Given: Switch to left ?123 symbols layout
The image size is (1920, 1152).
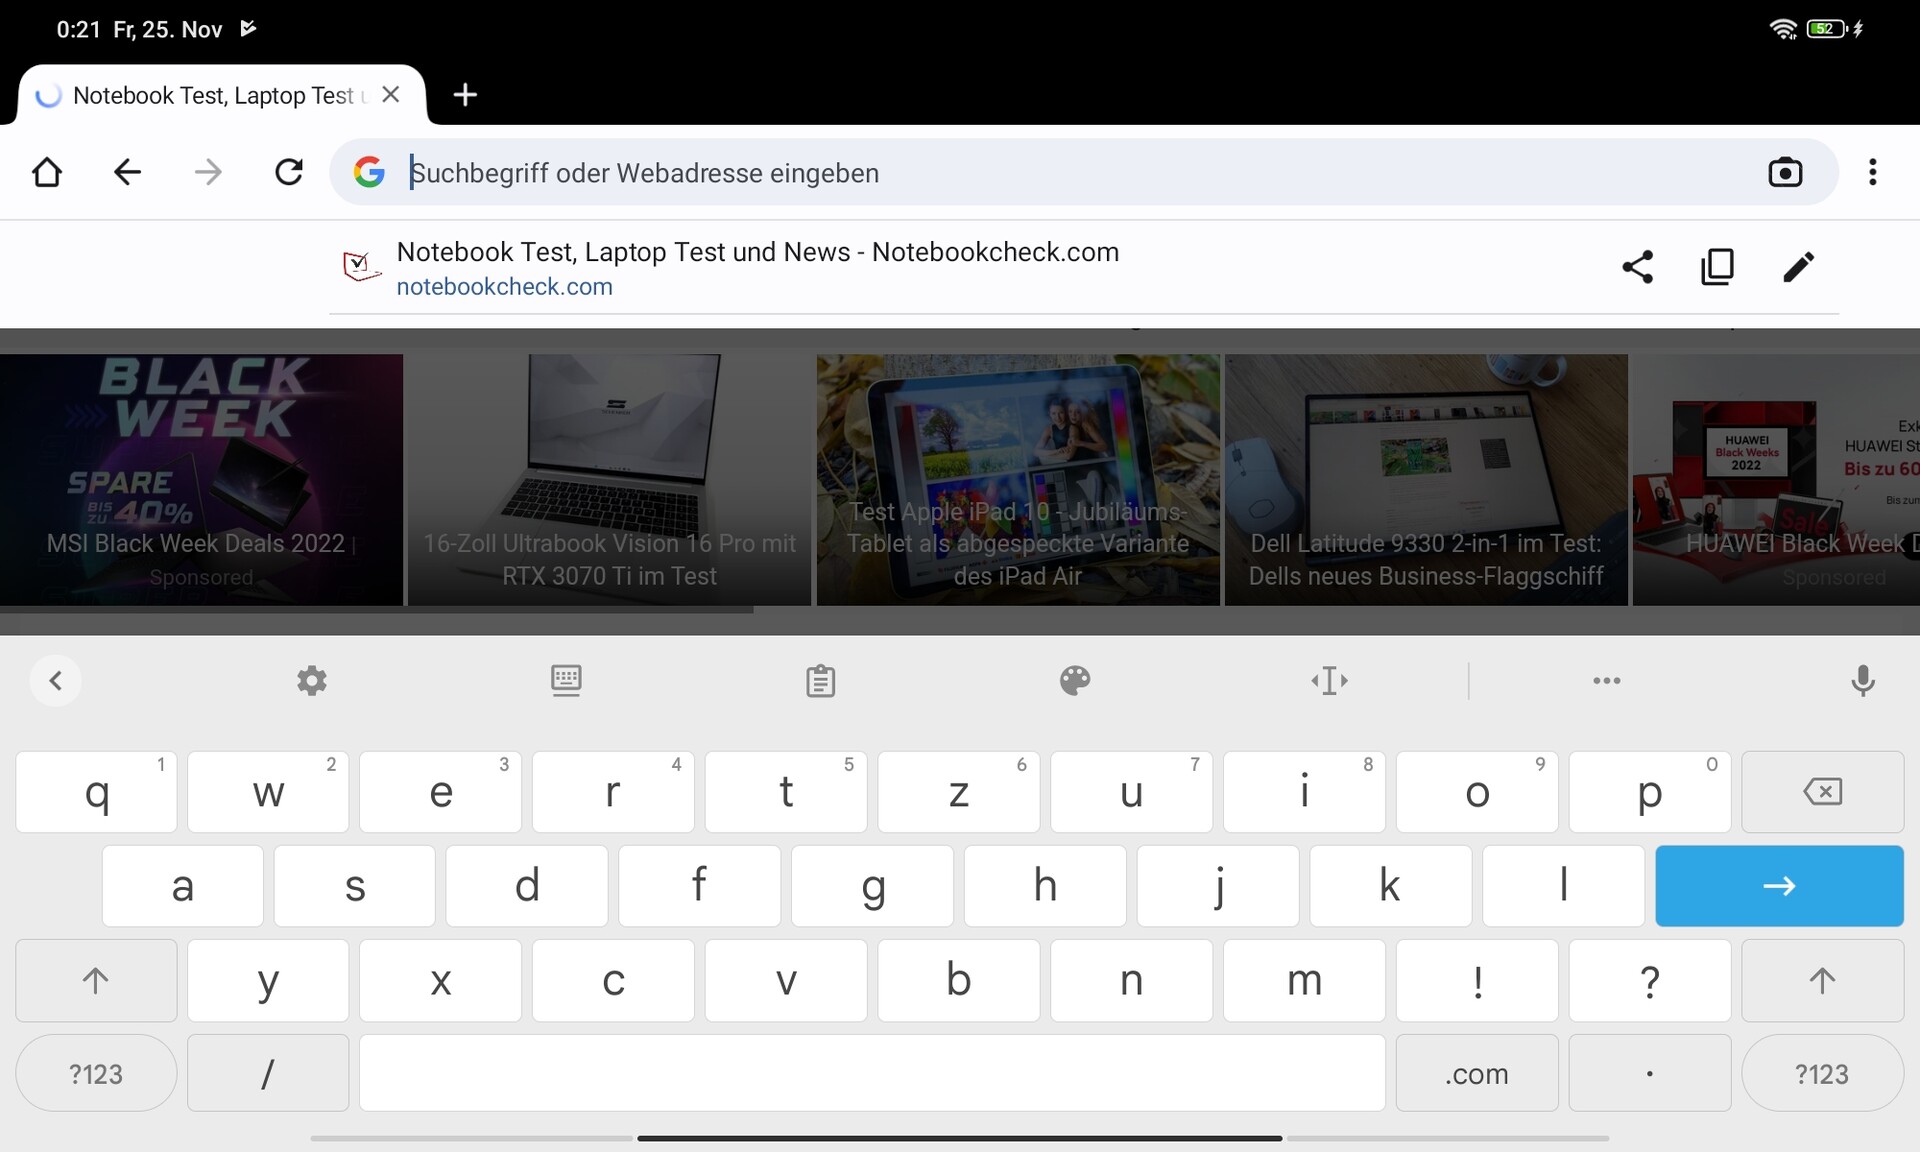Looking at the screenshot, I should [96, 1074].
